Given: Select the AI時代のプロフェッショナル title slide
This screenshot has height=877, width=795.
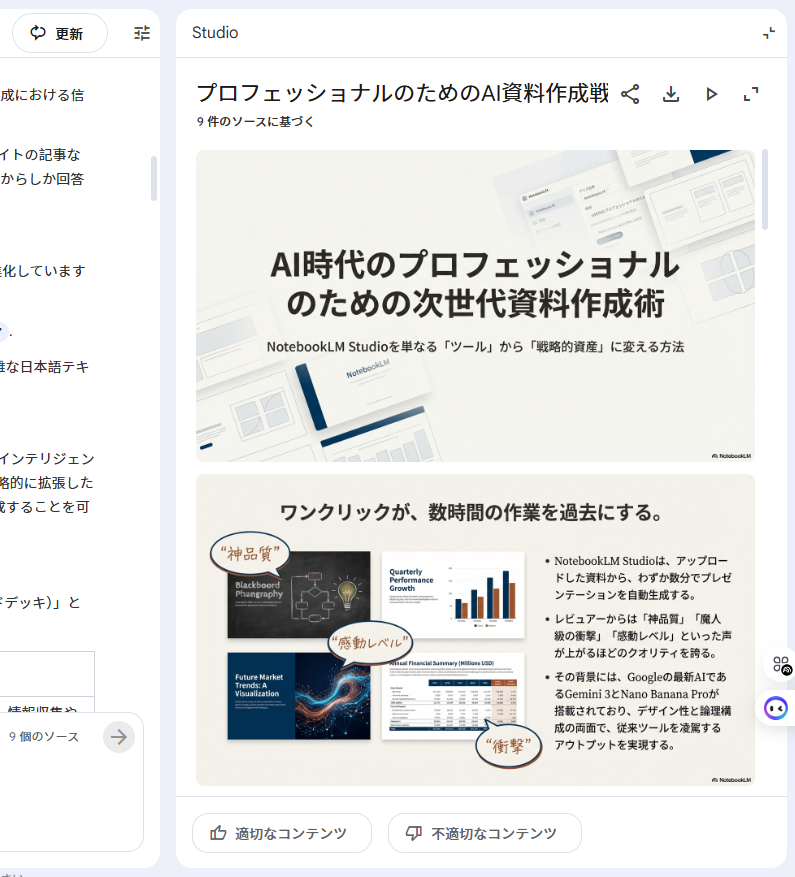Looking at the screenshot, I should click(475, 305).
